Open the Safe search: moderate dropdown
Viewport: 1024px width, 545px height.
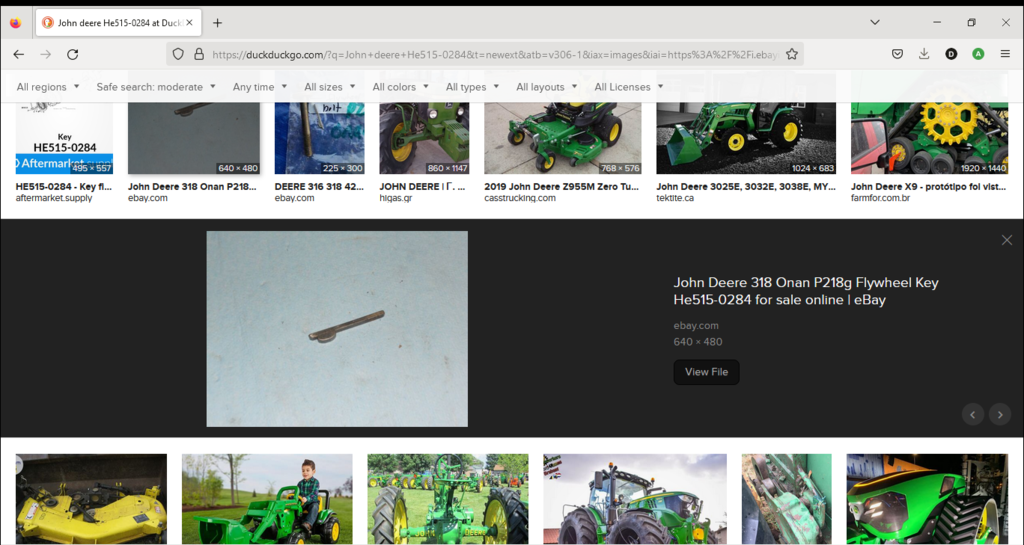(x=155, y=87)
